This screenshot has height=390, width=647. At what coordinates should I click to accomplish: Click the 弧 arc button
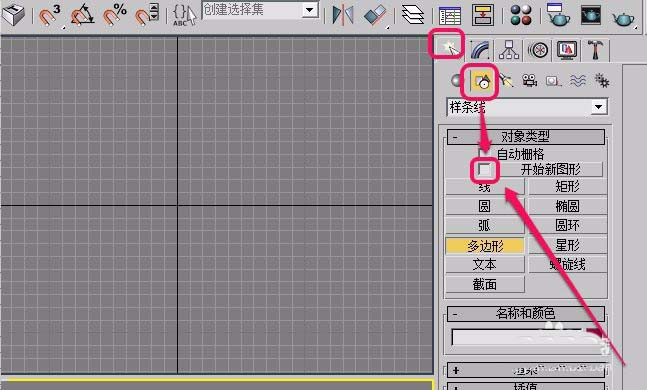click(x=485, y=225)
